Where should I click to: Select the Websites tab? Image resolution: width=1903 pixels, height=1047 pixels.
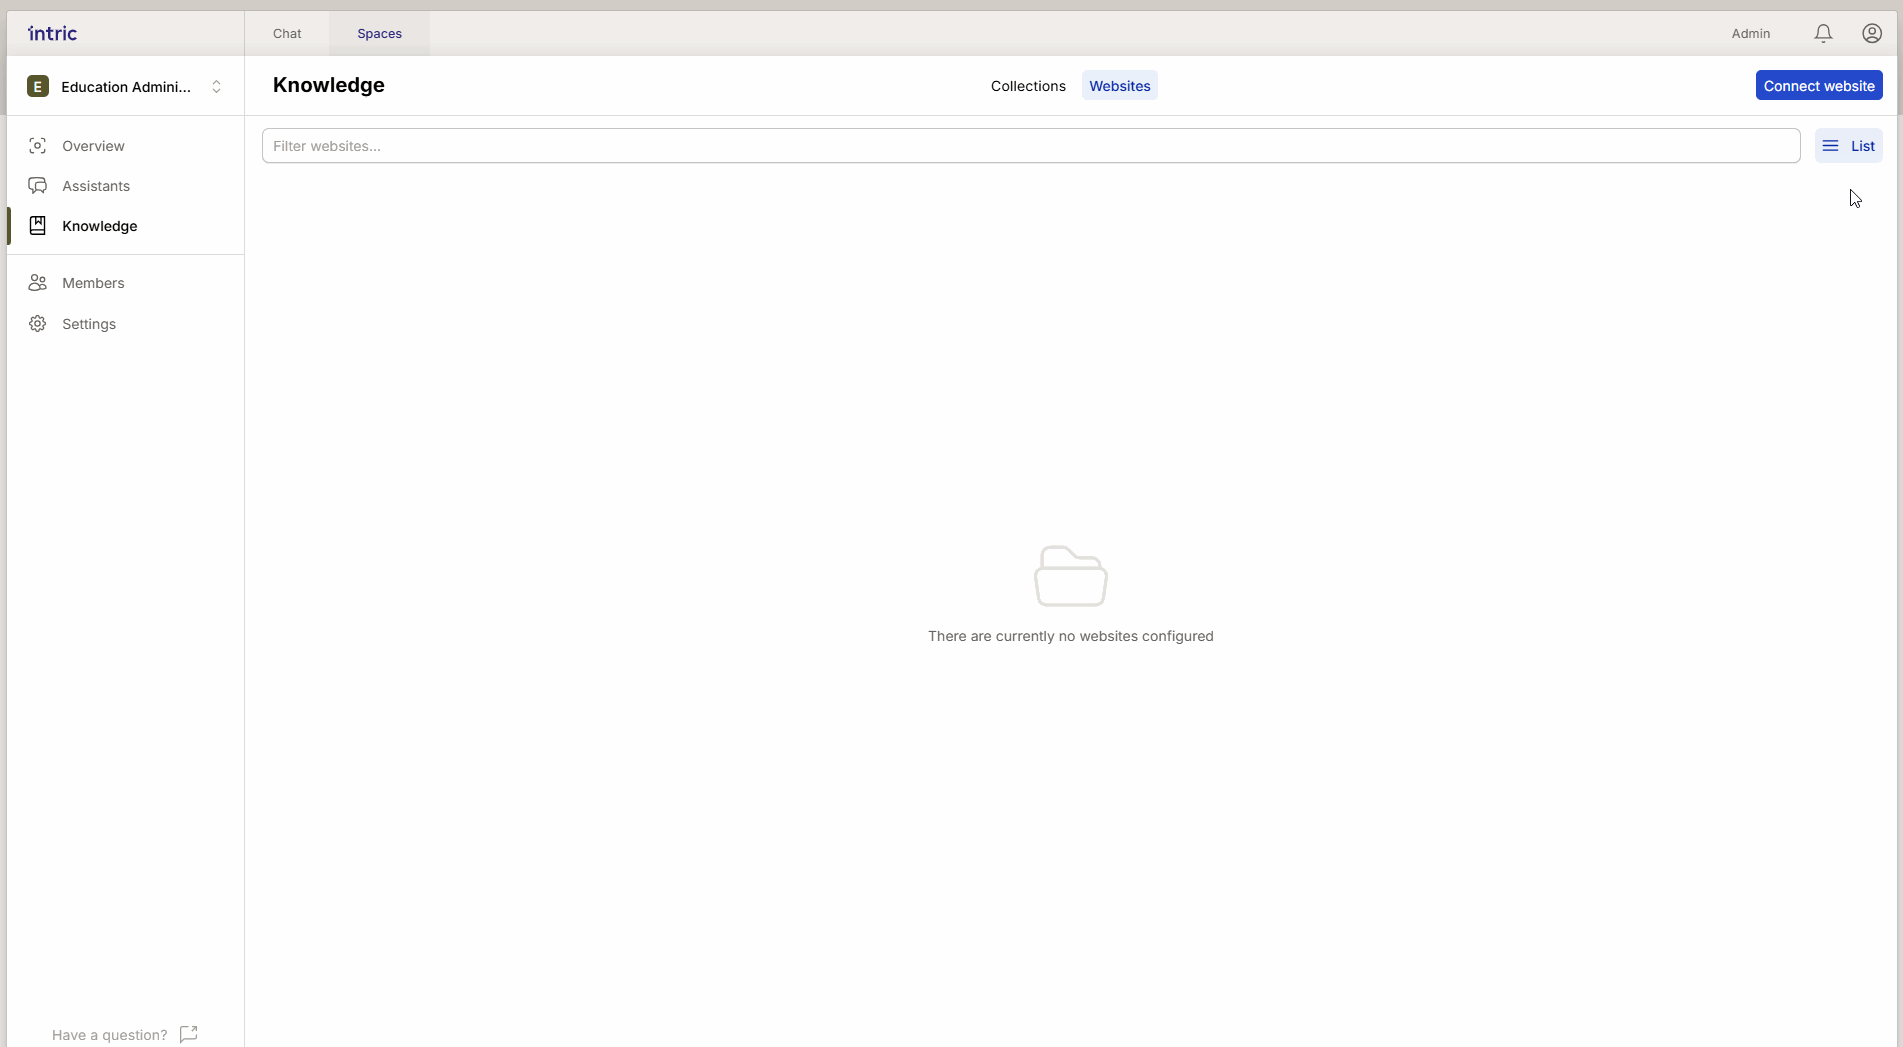[x=1119, y=86]
